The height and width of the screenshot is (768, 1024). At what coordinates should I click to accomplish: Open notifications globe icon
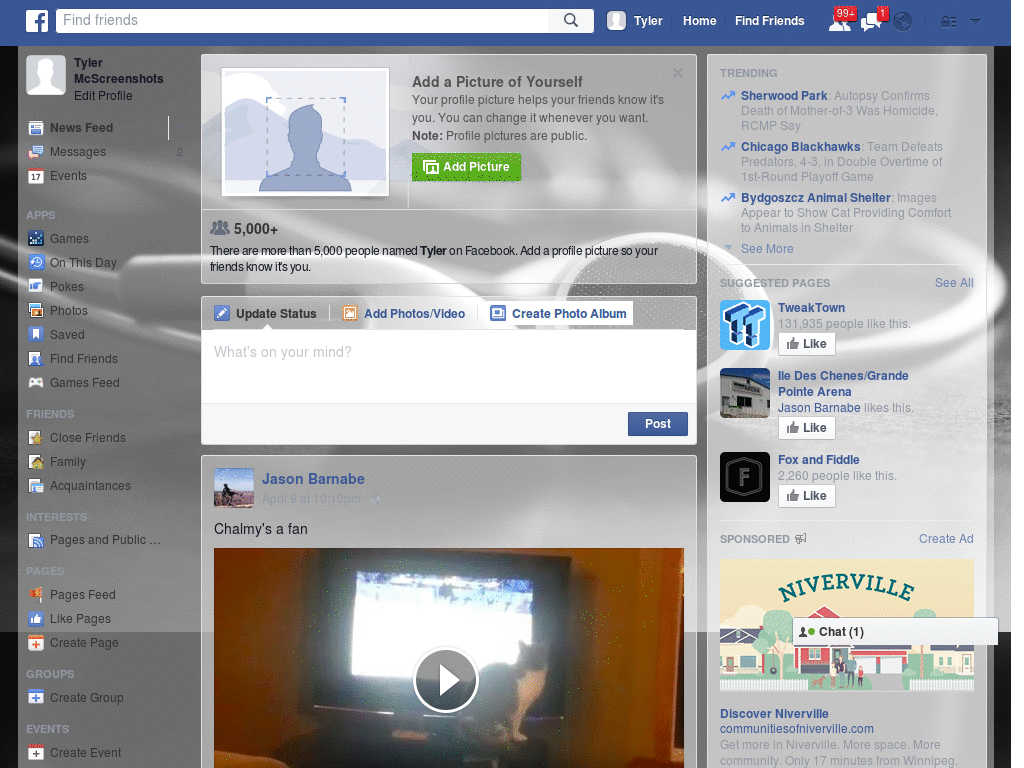click(903, 22)
